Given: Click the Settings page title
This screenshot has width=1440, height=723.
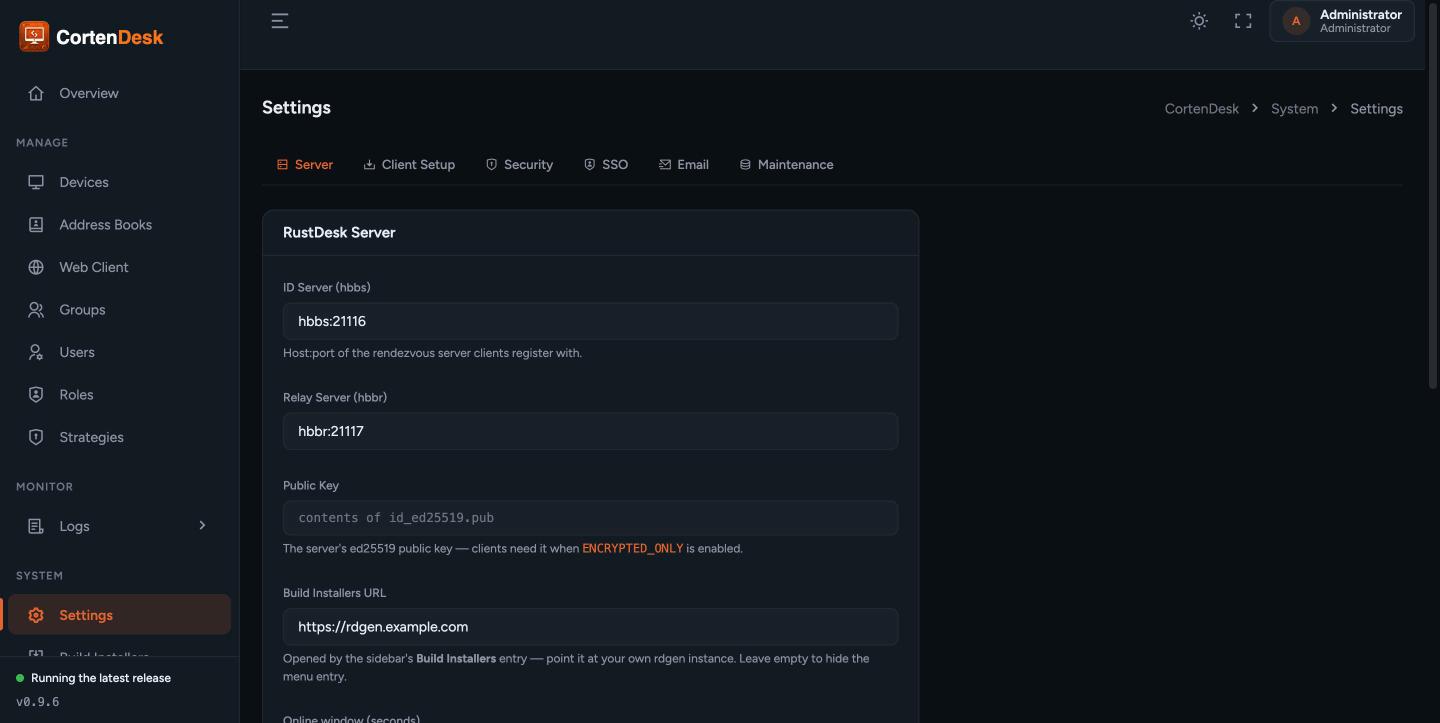Looking at the screenshot, I should point(296,108).
